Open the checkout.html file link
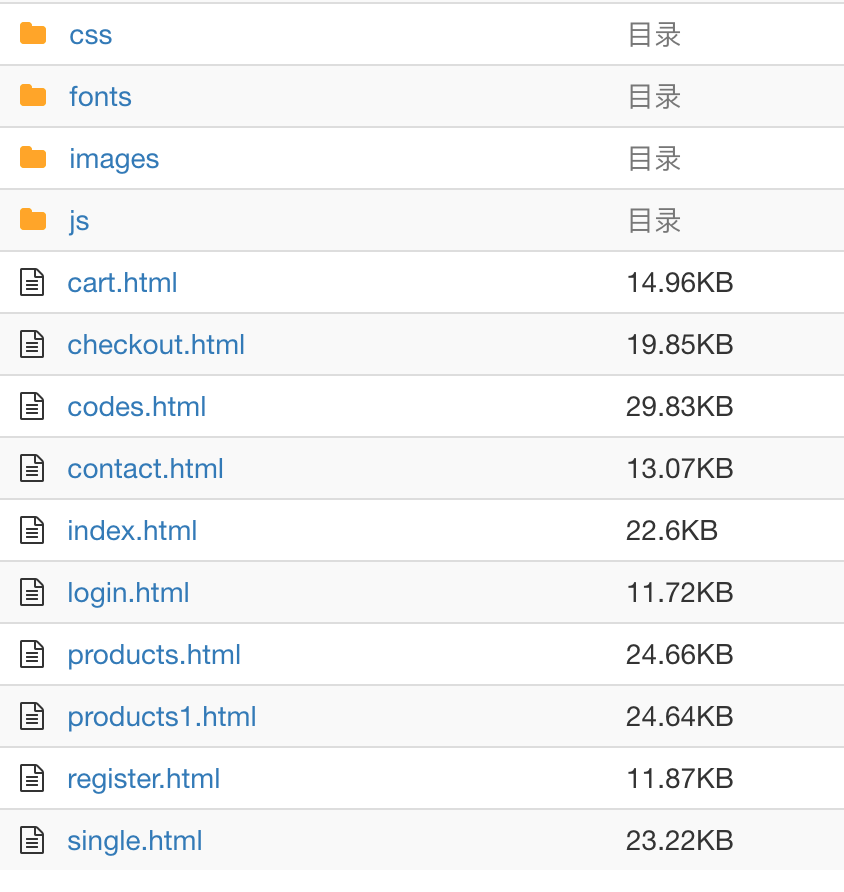844x892 pixels. click(x=156, y=345)
